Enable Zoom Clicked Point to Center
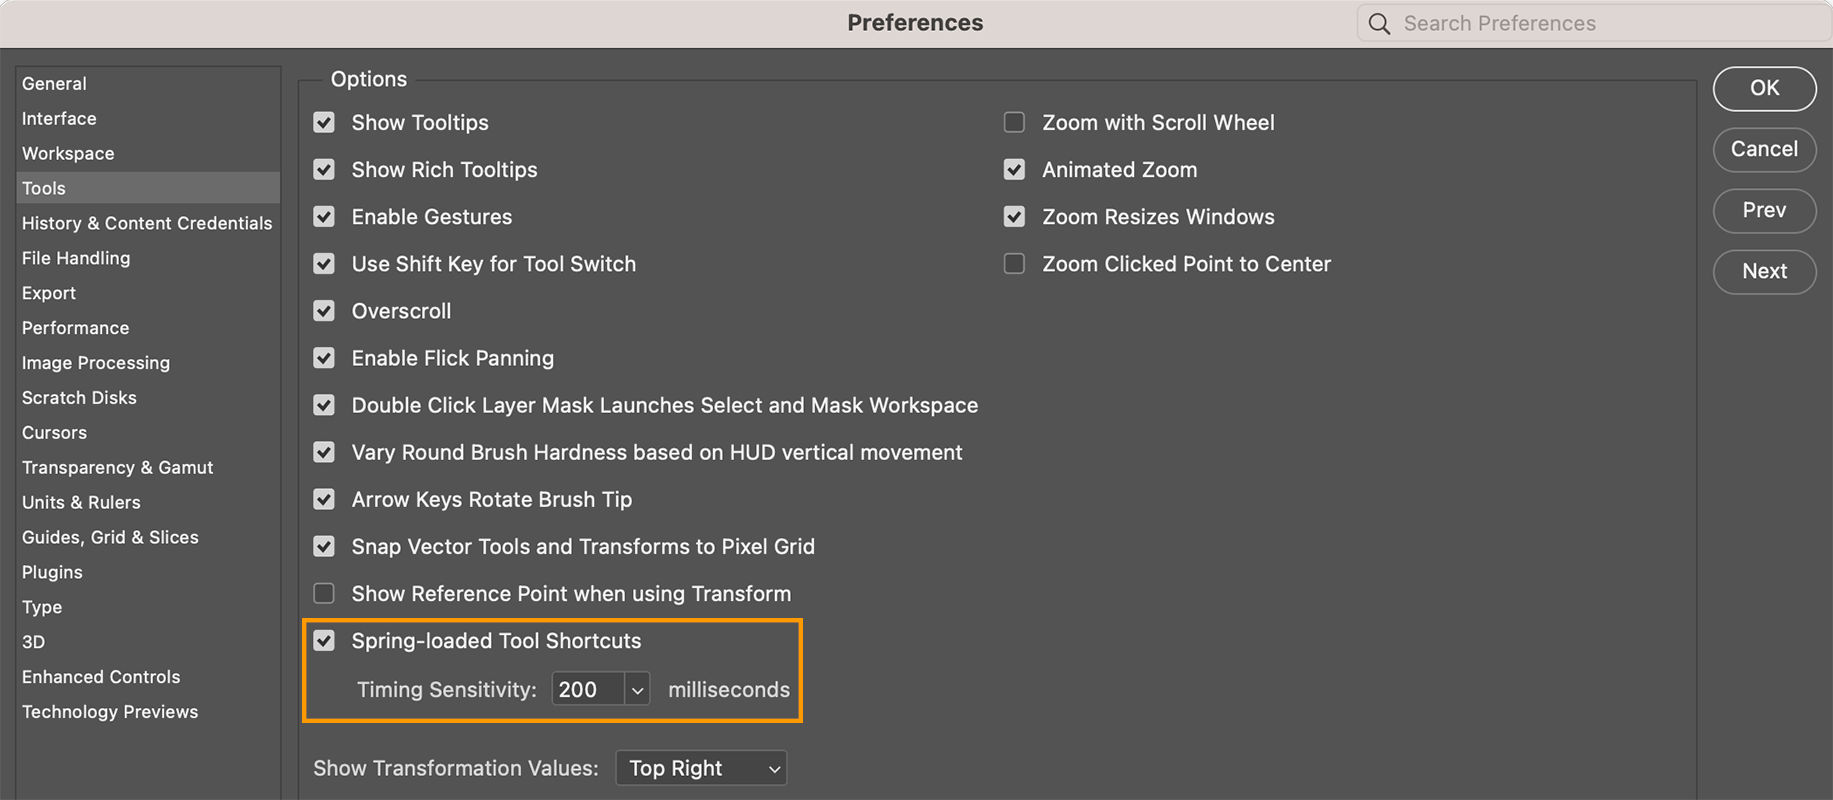1833x800 pixels. tap(1014, 264)
